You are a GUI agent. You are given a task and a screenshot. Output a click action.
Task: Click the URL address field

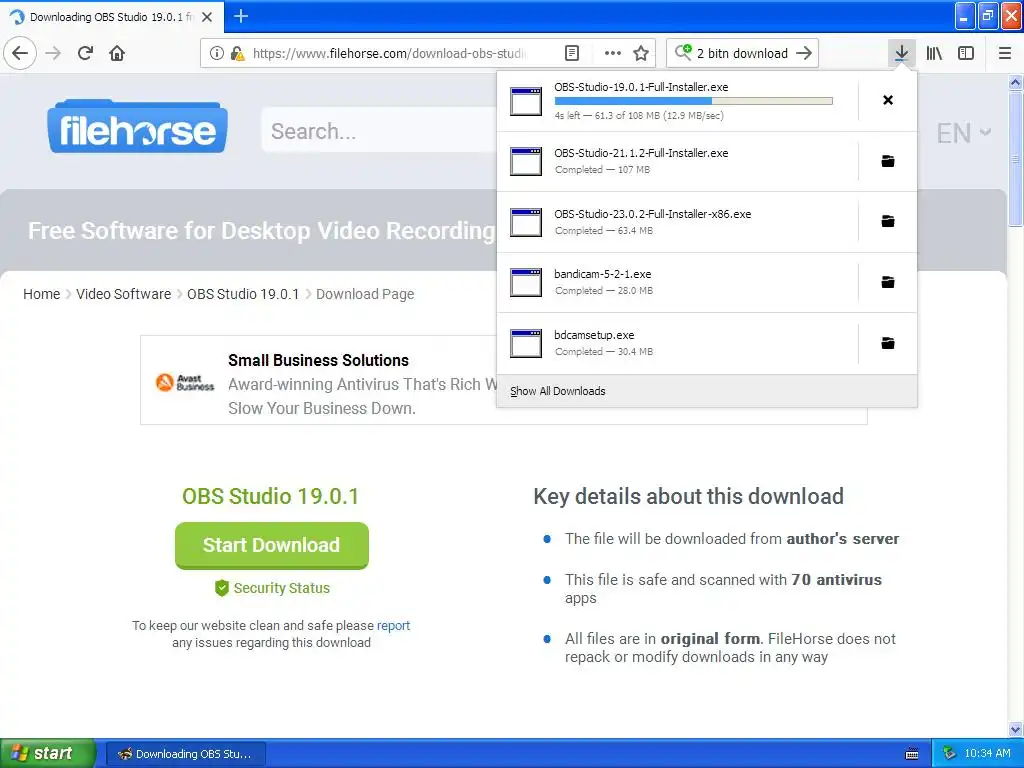[389, 53]
